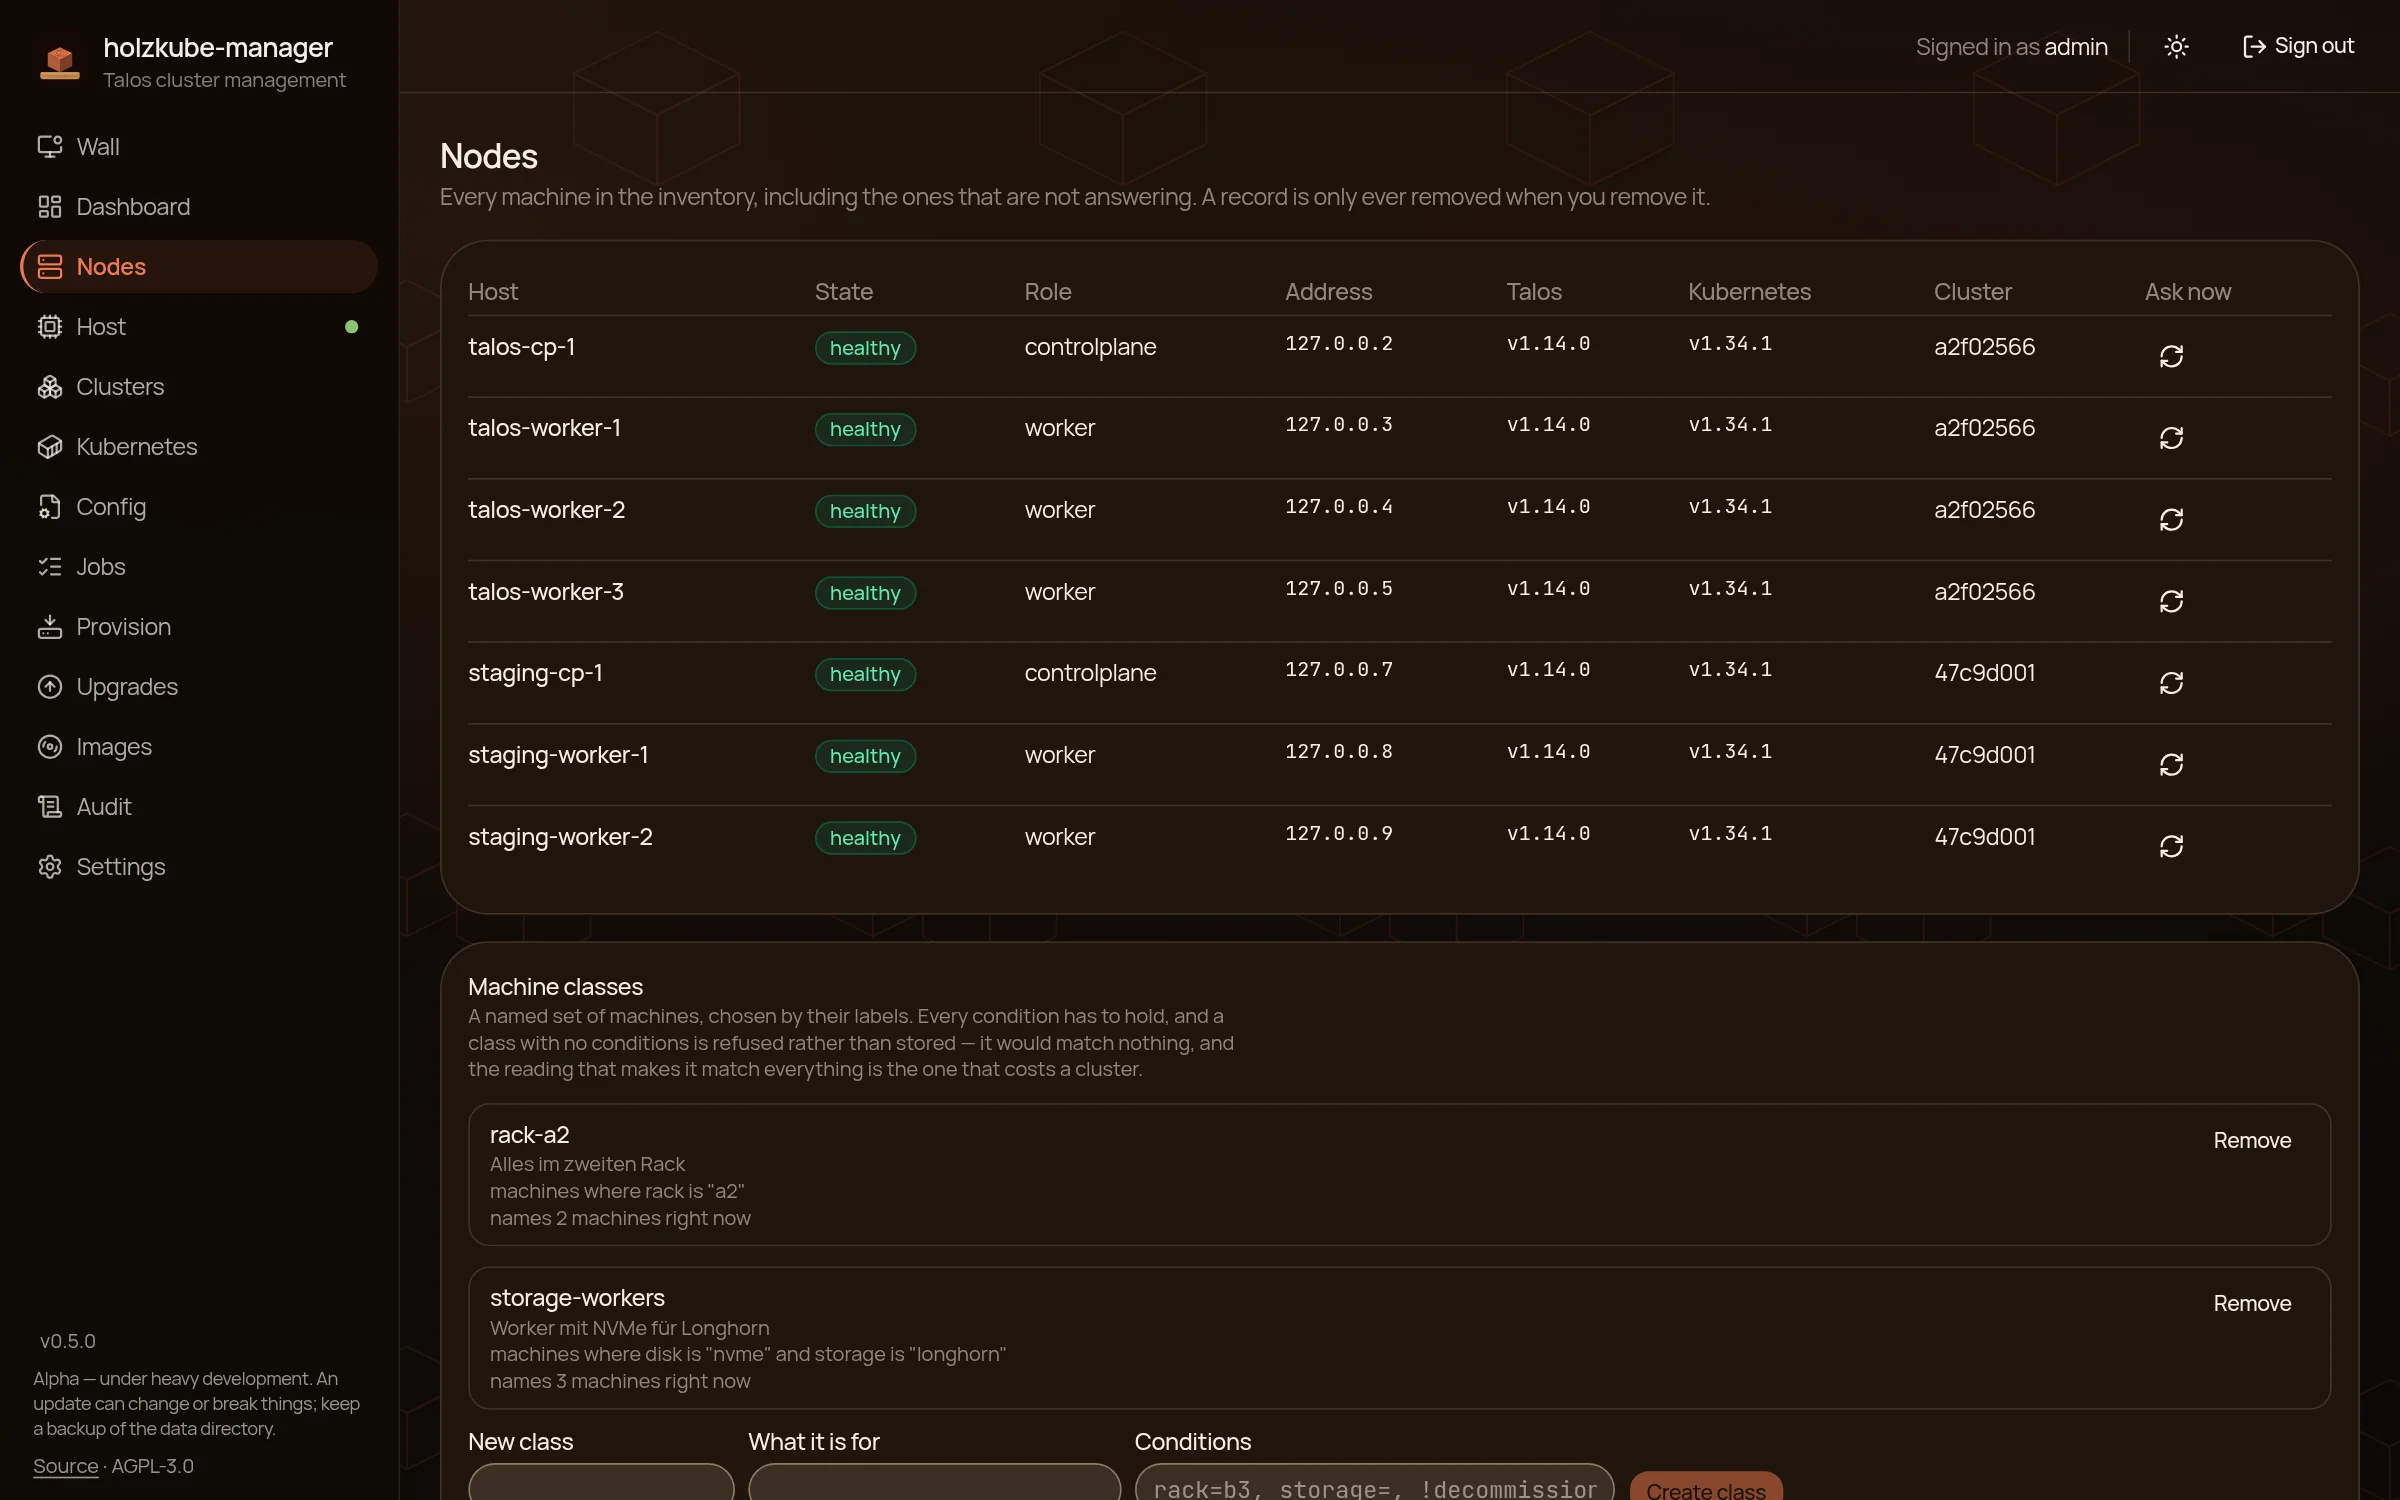Remove the storage-workers machine class
The height and width of the screenshot is (1500, 2400).
[x=2252, y=1304]
